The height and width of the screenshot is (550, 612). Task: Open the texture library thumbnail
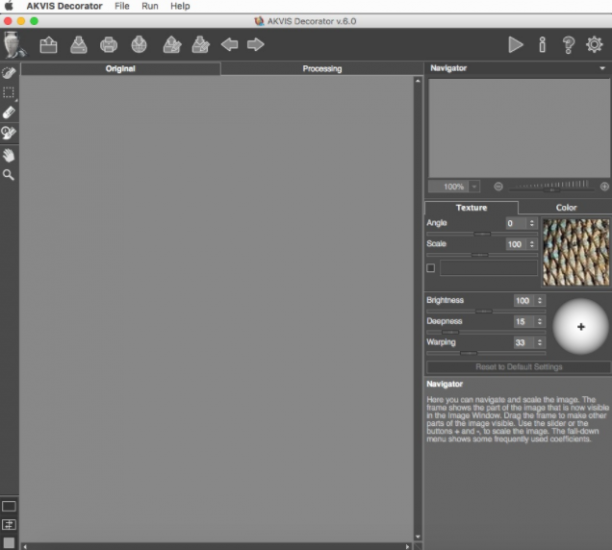(x=576, y=252)
